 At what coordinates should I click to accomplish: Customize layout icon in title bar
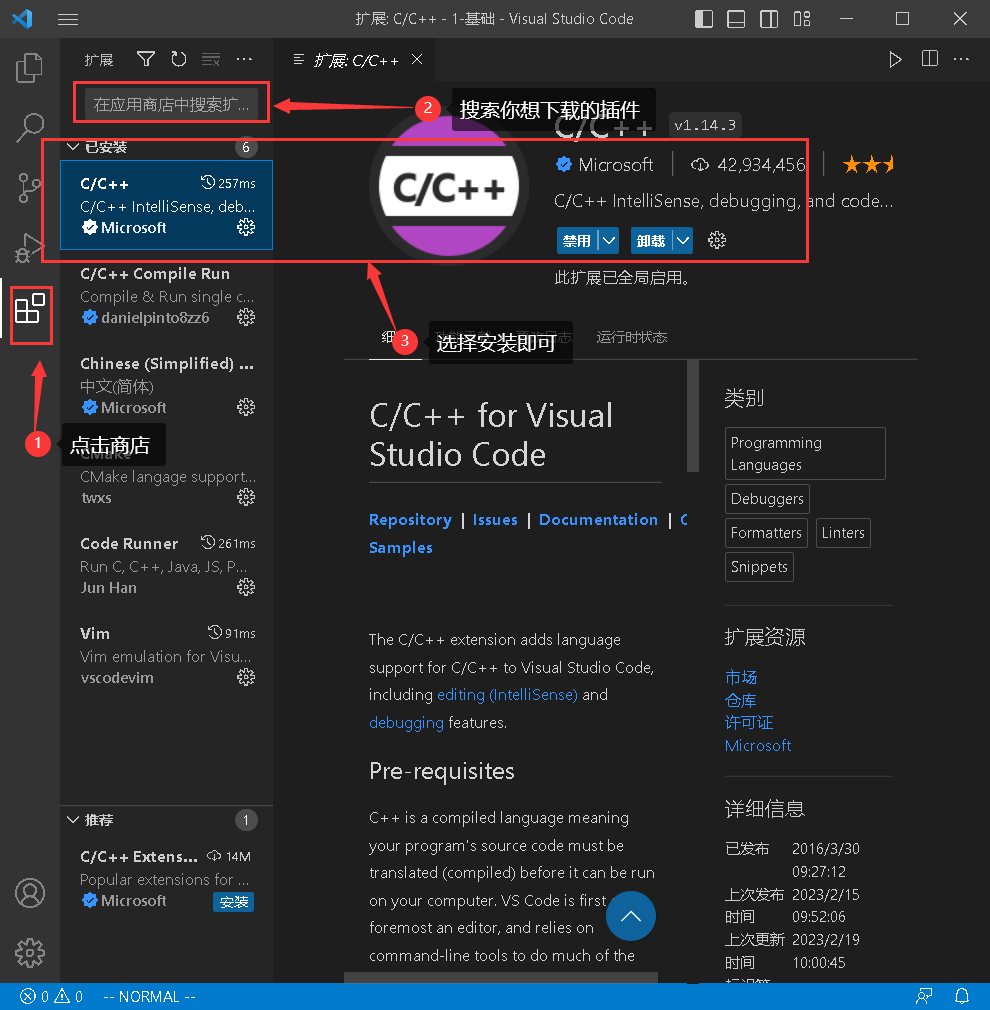(802, 19)
